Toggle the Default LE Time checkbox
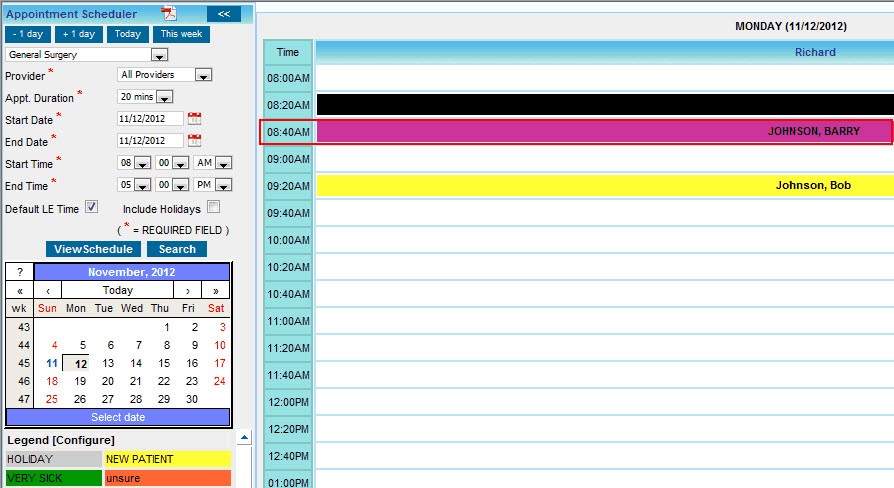894x488 pixels. click(91, 207)
